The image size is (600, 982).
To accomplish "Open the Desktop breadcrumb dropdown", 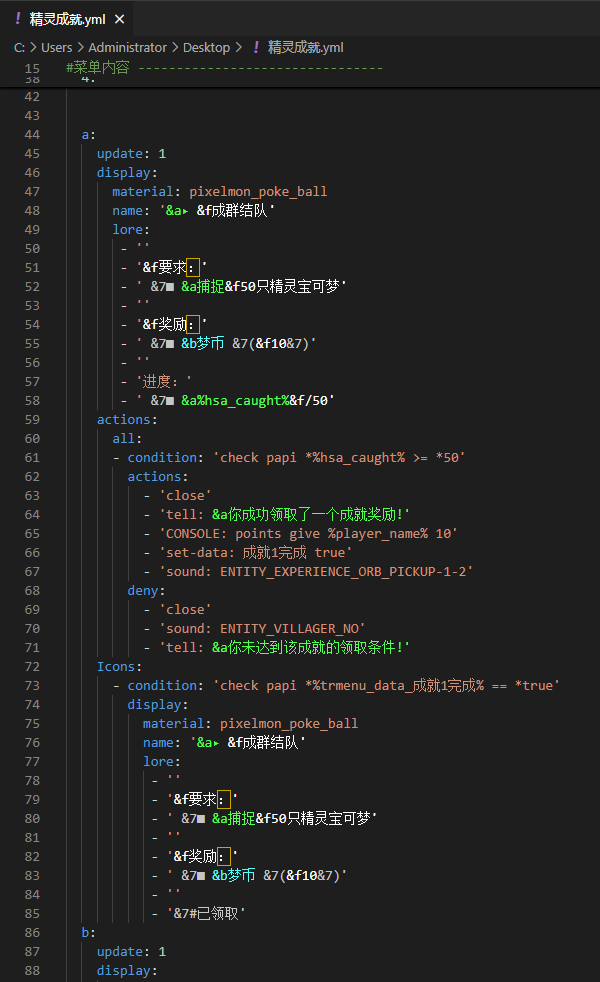I will 206,47.
